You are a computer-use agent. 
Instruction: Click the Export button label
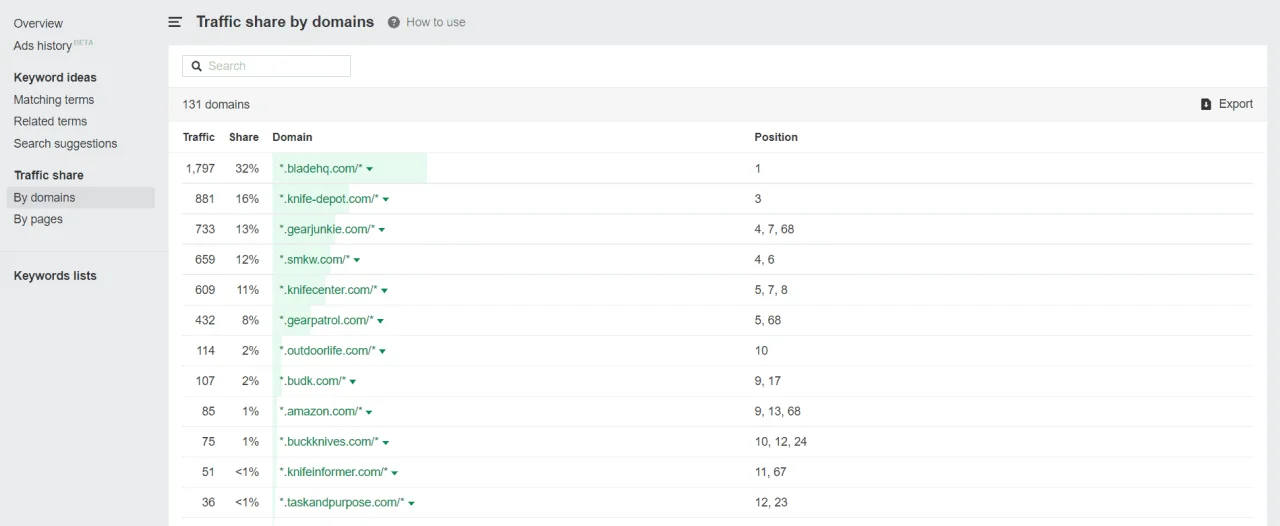coord(1235,104)
